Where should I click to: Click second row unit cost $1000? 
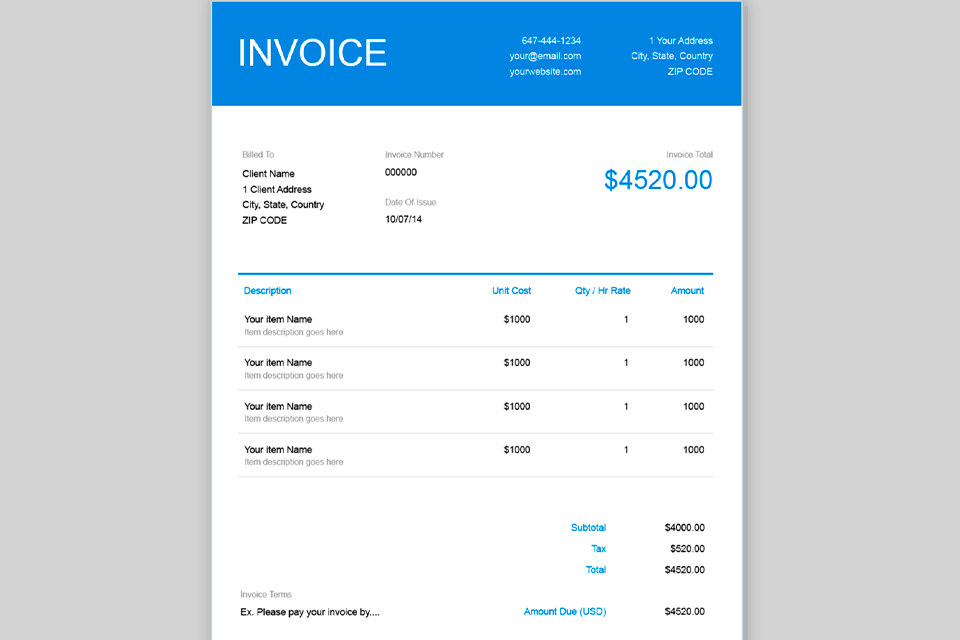517,363
